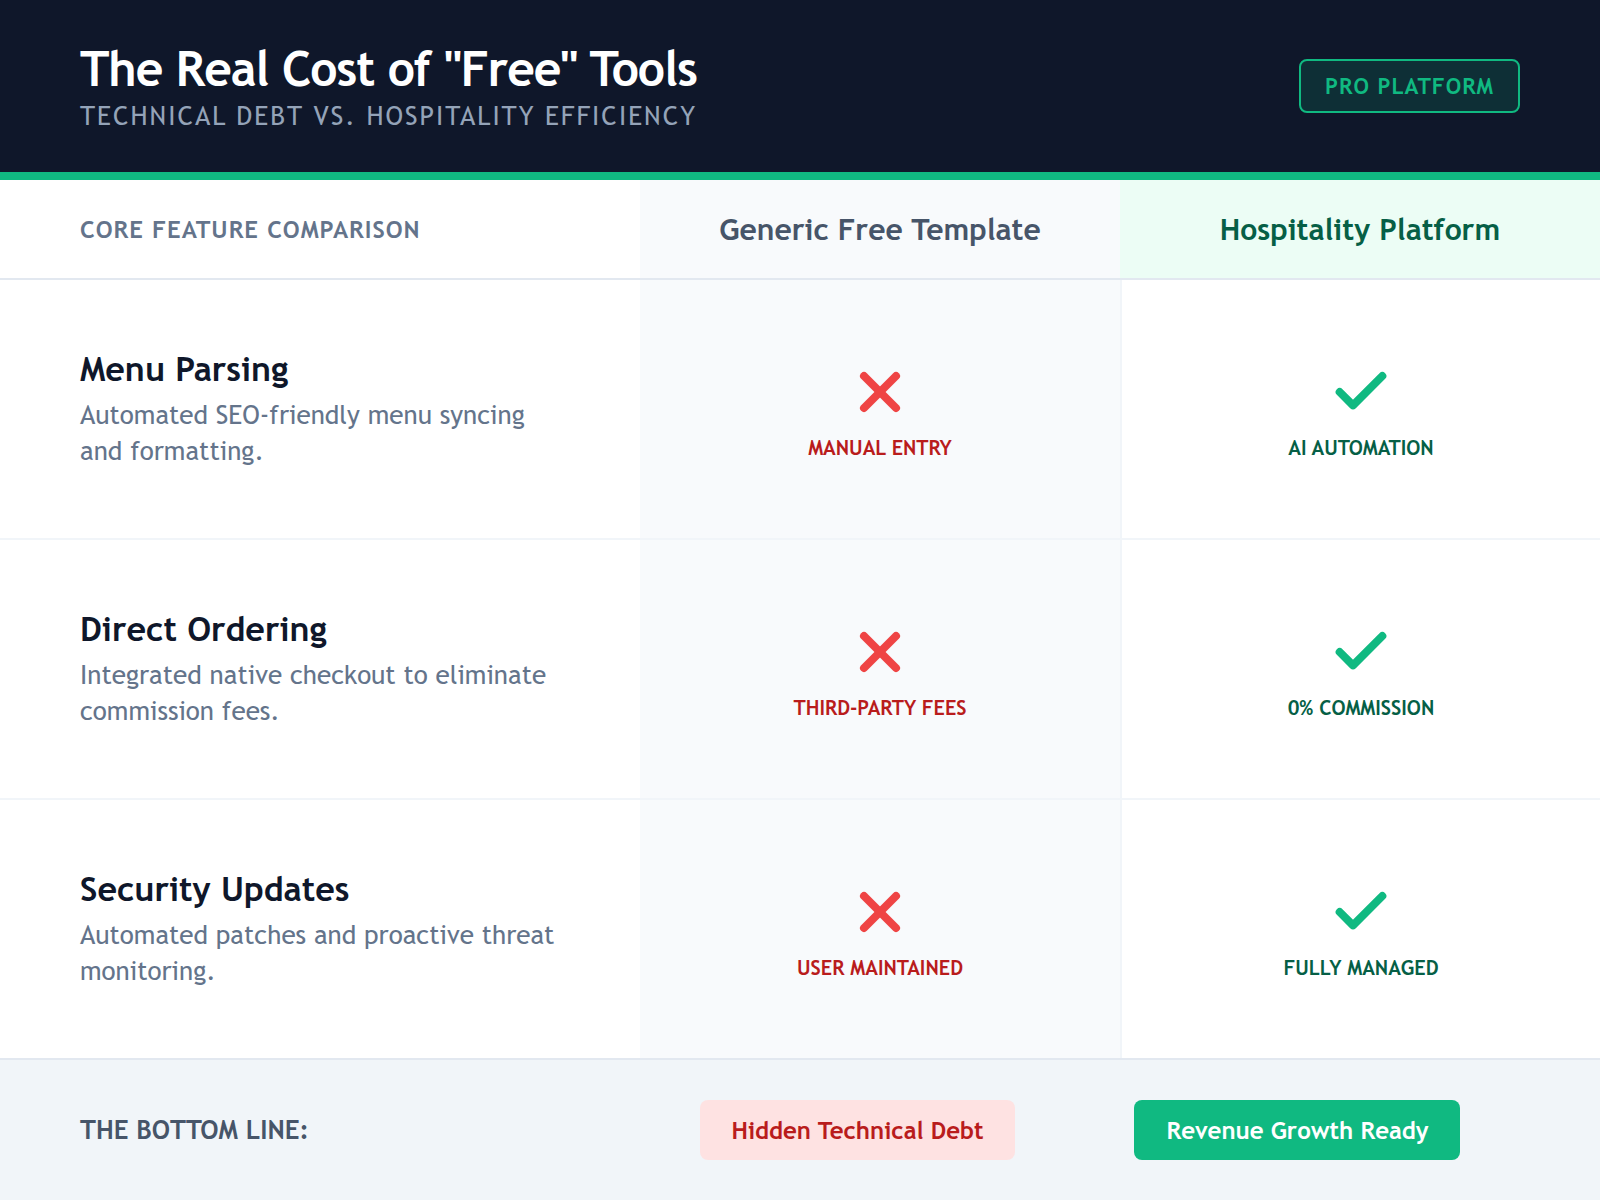The width and height of the screenshot is (1600, 1200).
Task: Select the checkmark beside 0% Commission
Action: [x=1361, y=652]
